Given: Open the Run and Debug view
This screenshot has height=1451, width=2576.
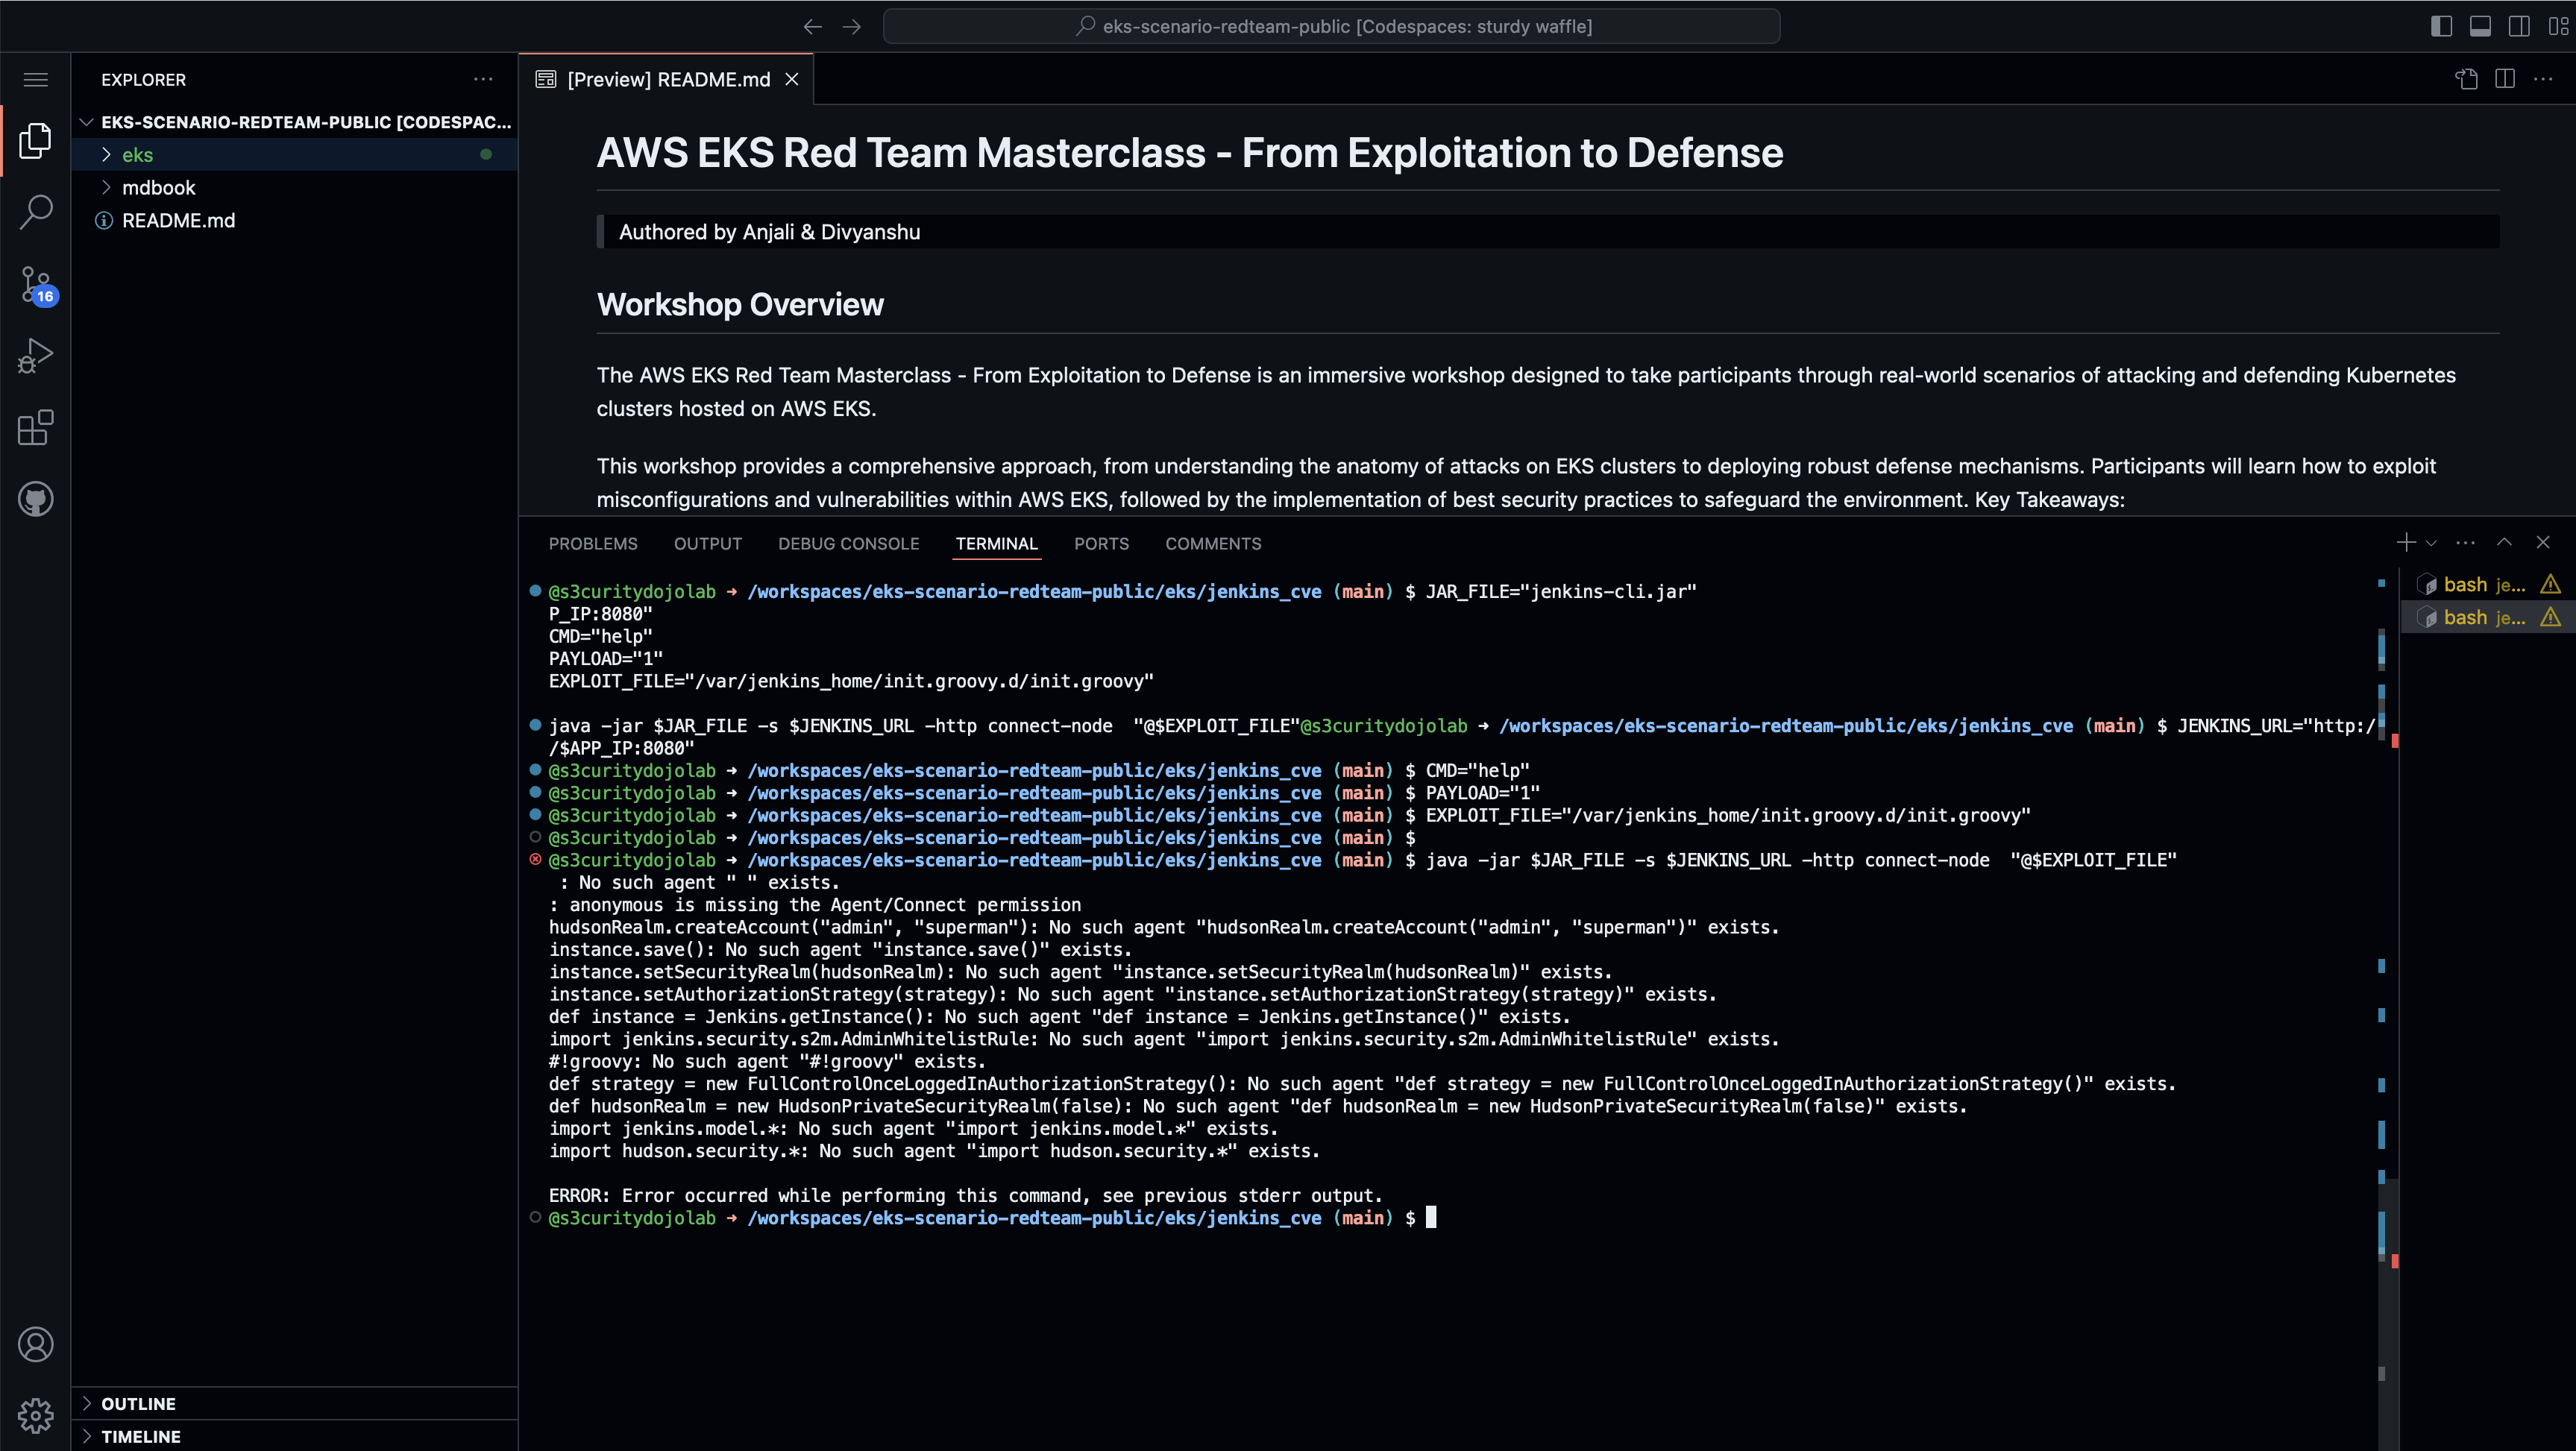Looking at the screenshot, I should click(36, 356).
